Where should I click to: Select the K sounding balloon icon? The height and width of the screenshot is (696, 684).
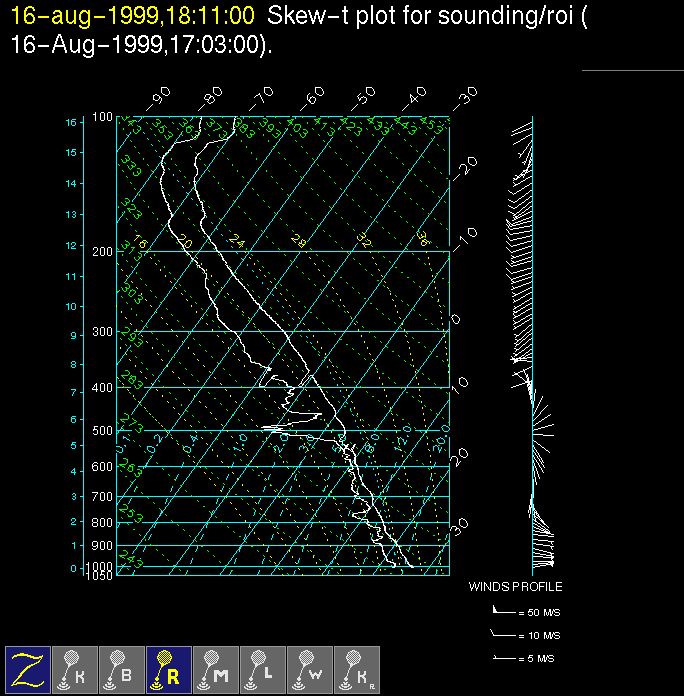click(75, 669)
